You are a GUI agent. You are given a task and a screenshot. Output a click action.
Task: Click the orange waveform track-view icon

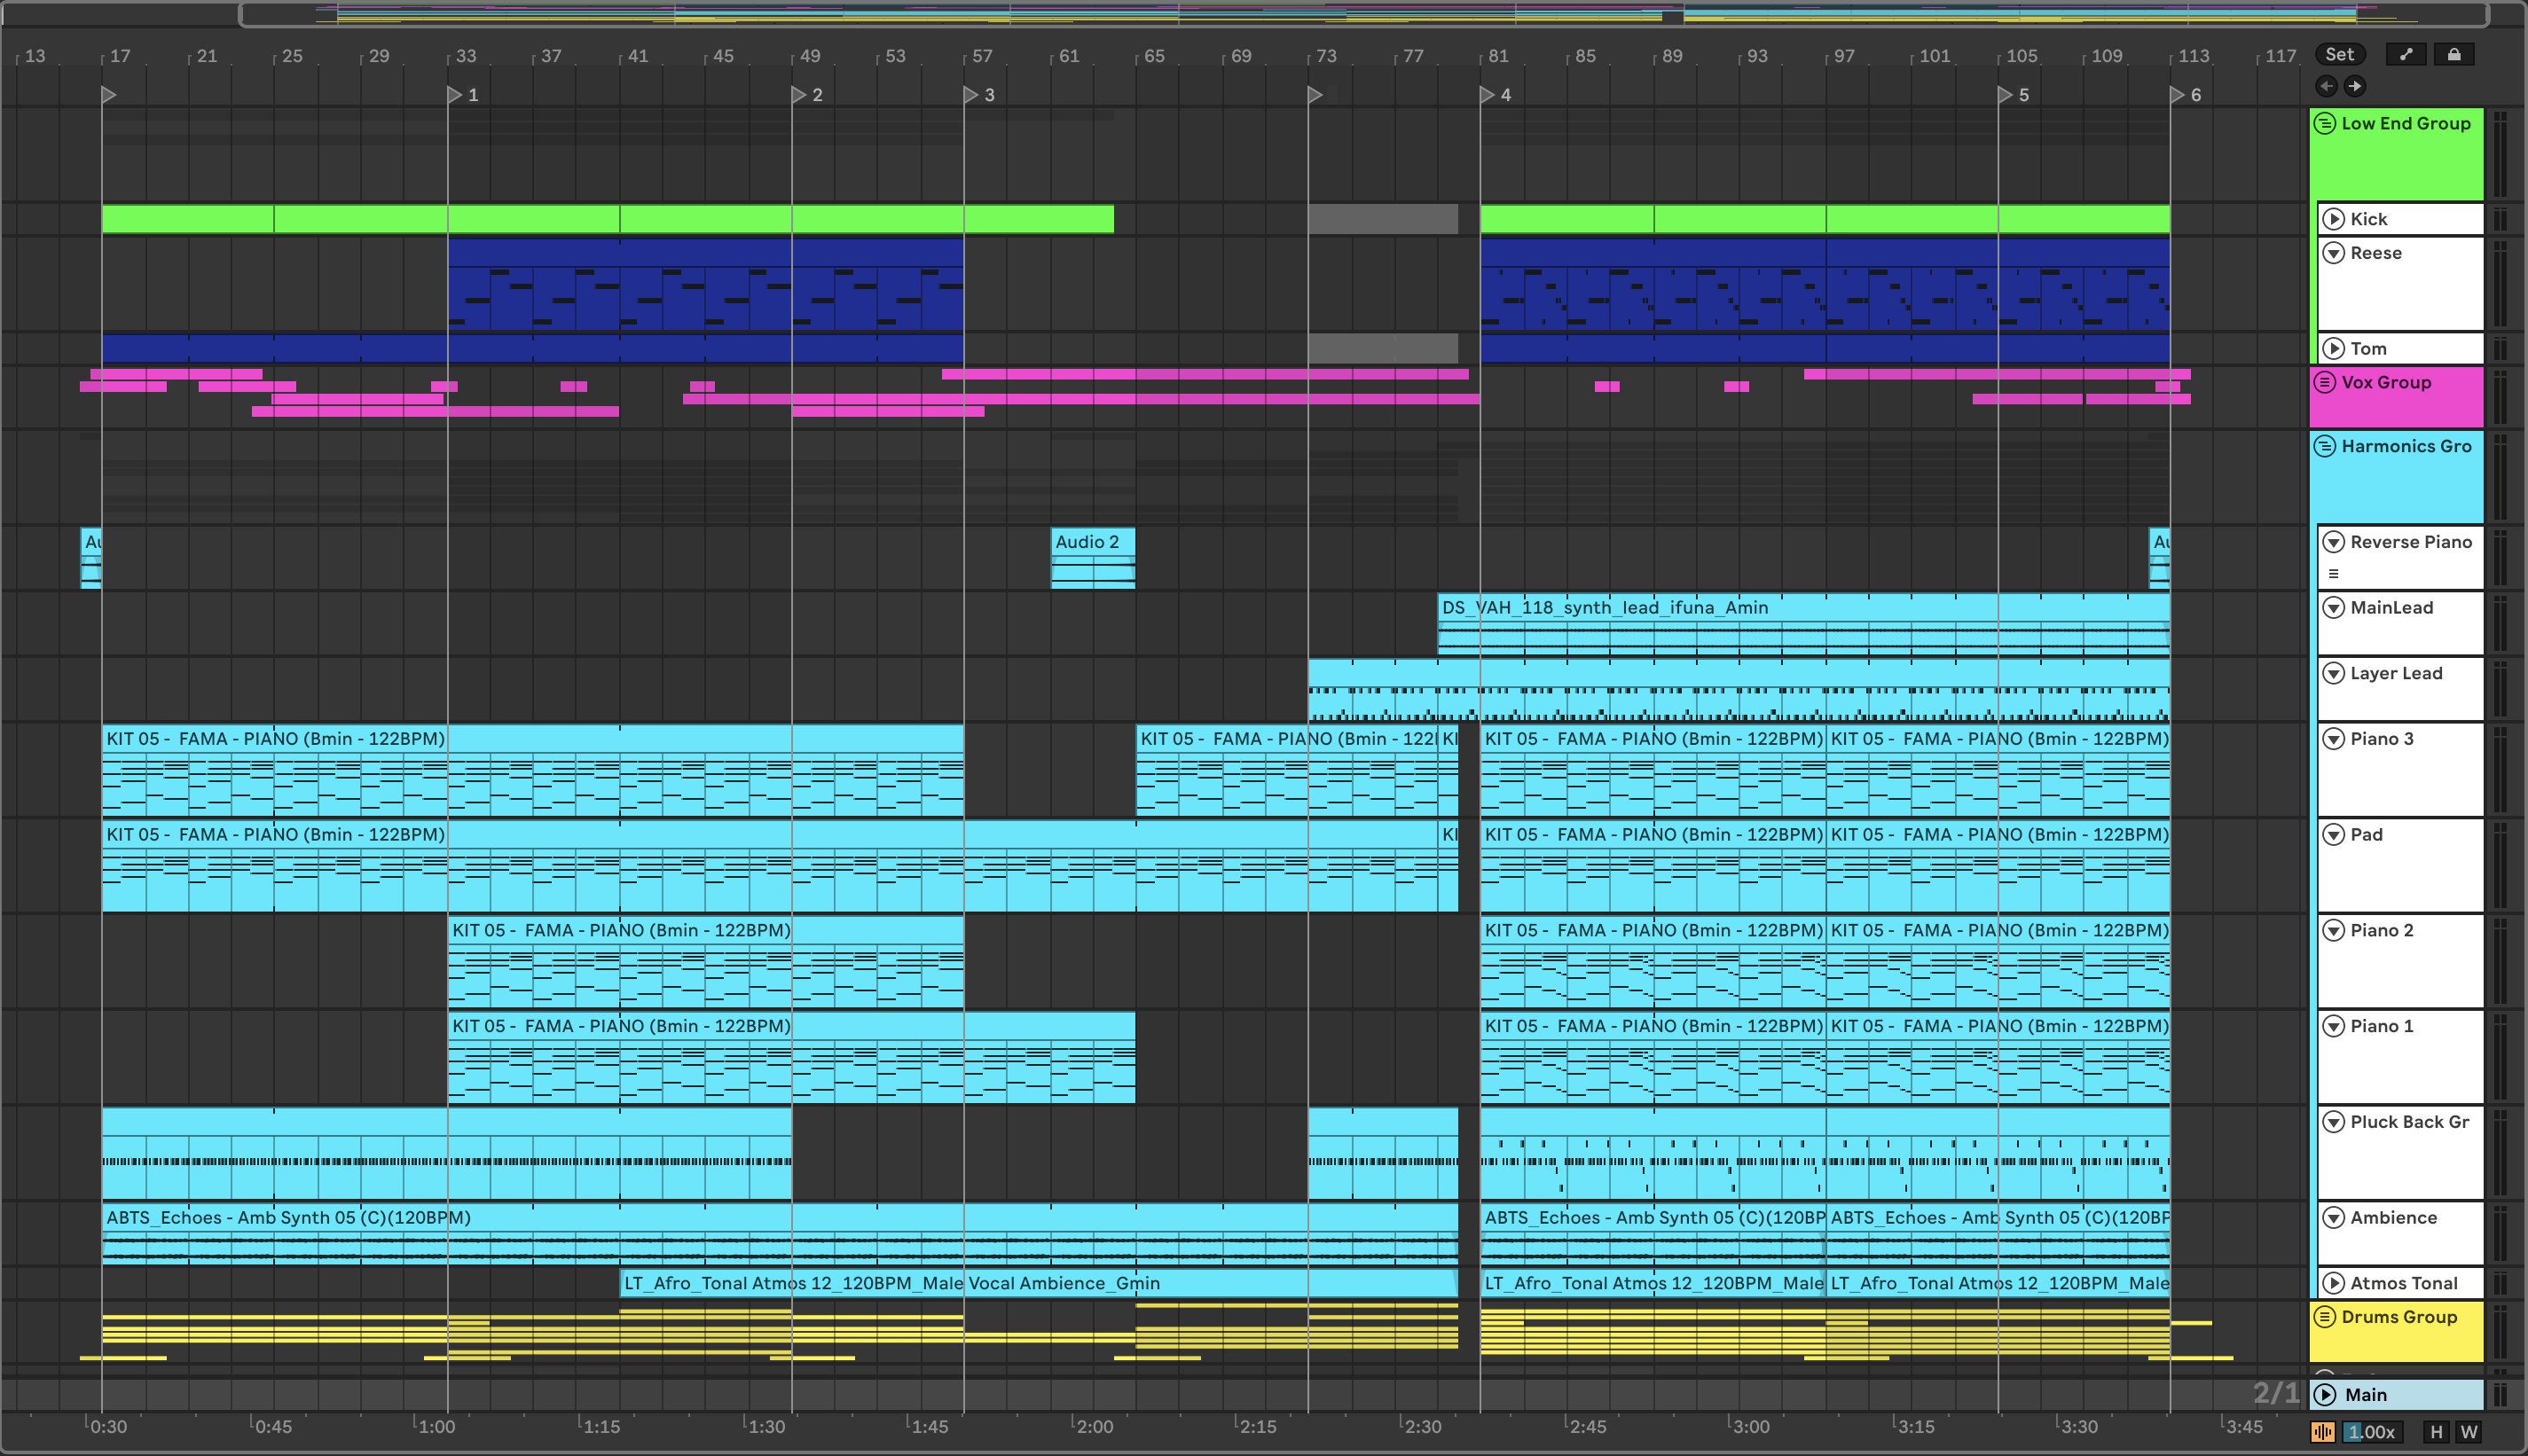point(2323,1432)
